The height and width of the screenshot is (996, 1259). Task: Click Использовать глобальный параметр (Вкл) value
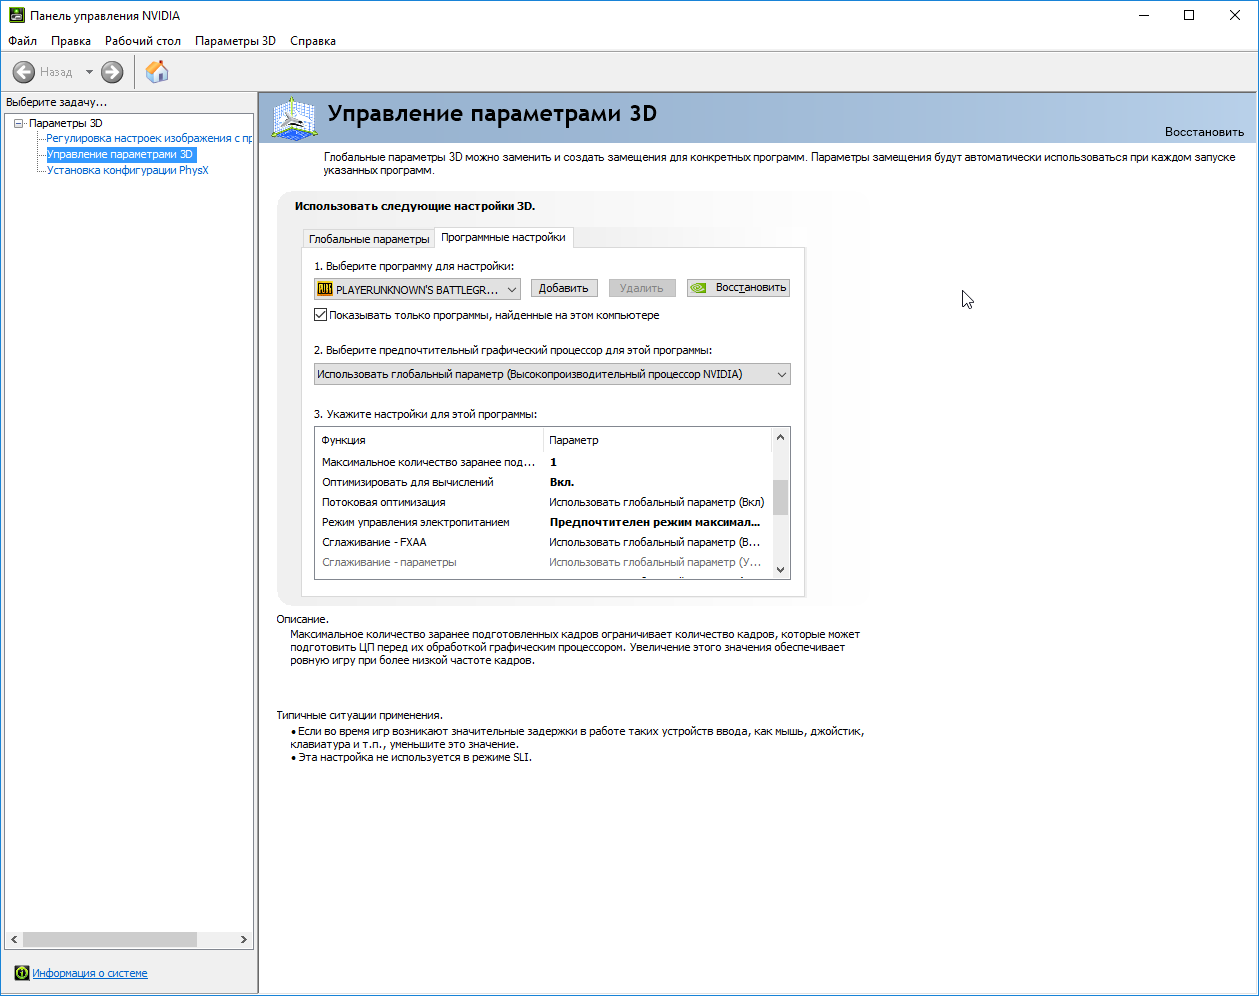point(656,502)
